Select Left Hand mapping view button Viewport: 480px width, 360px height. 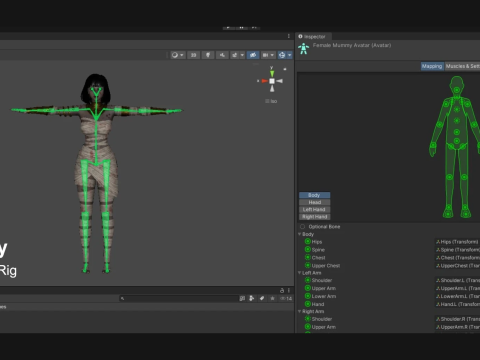[x=314, y=210]
